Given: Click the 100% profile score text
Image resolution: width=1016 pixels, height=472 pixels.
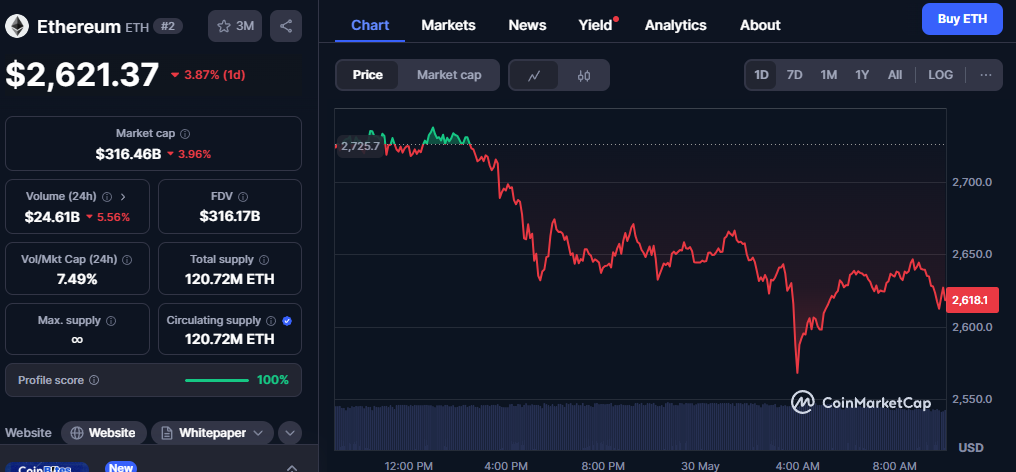Looking at the screenshot, I should [273, 380].
